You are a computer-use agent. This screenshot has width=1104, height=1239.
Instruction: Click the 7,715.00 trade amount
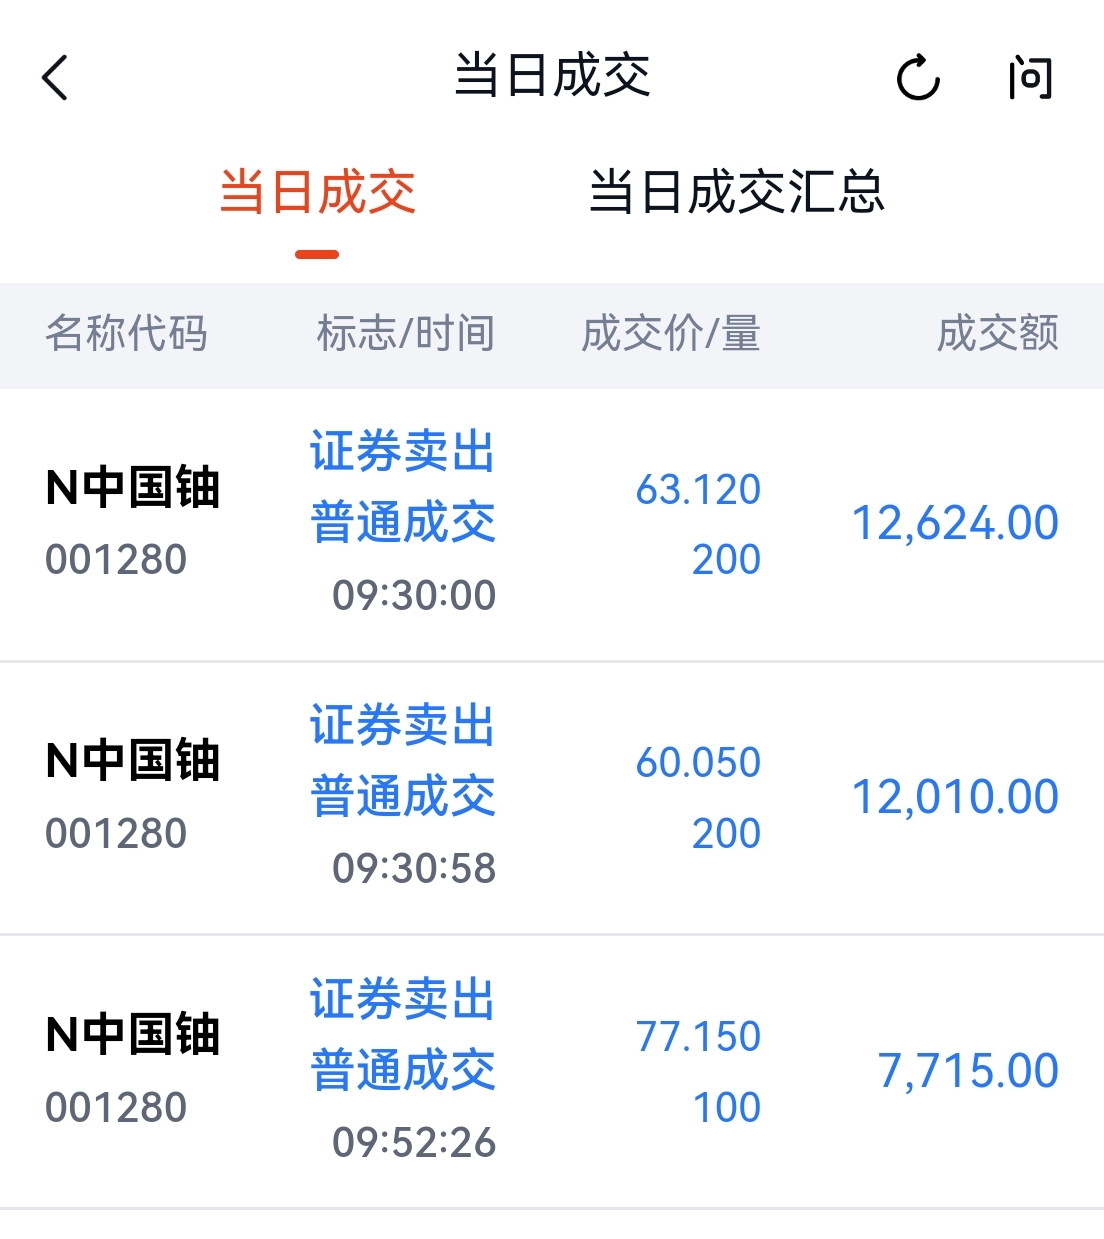pos(968,1072)
